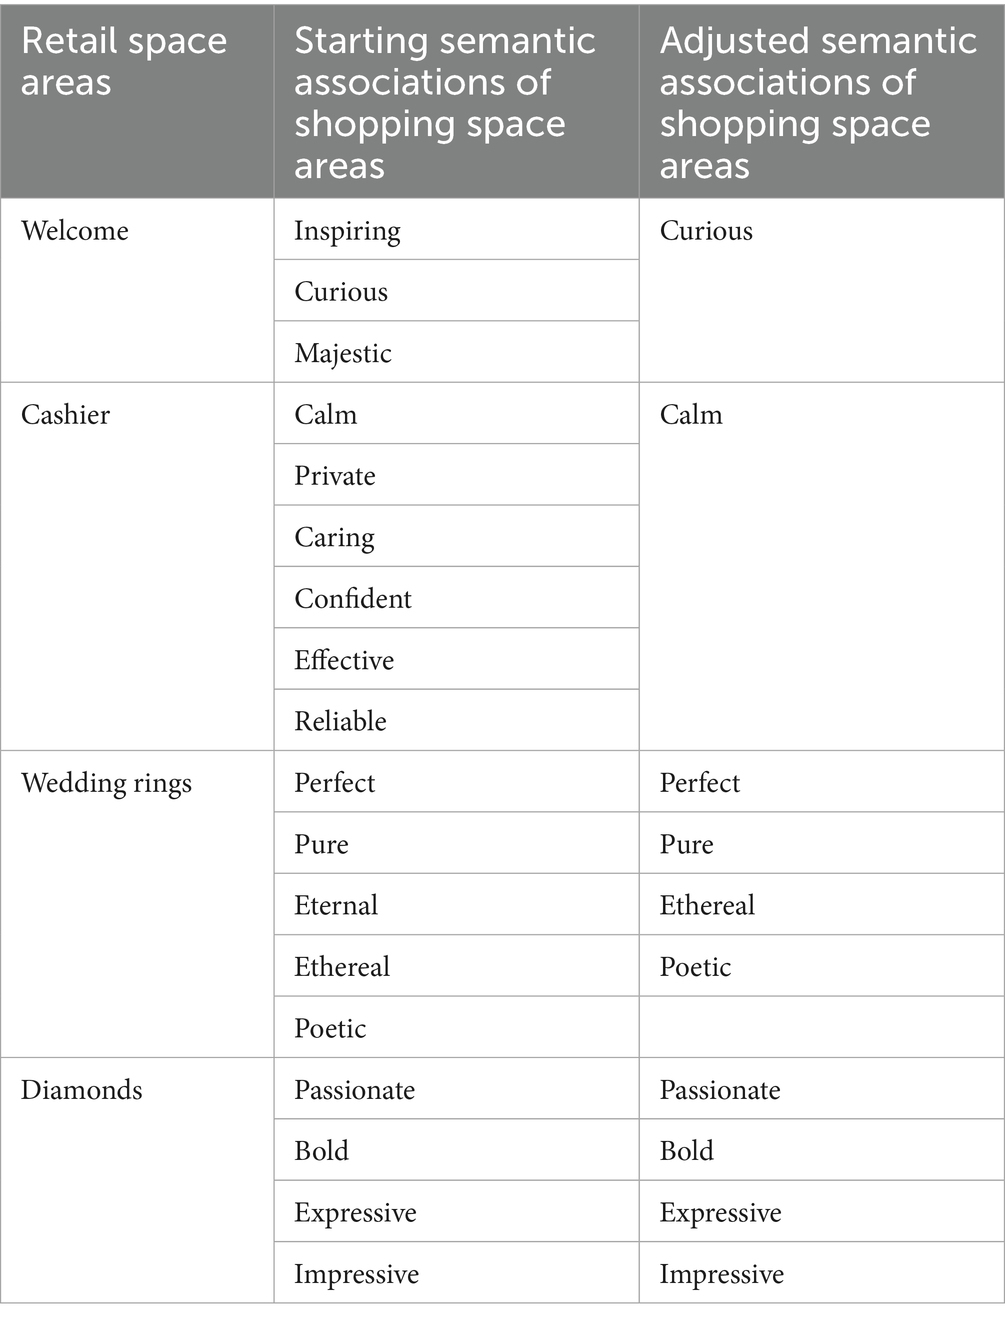This screenshot has width=1005, height=1321.
Task: Click the 'Adjusted semantic associations' column header
Action: tap(817, 103)
